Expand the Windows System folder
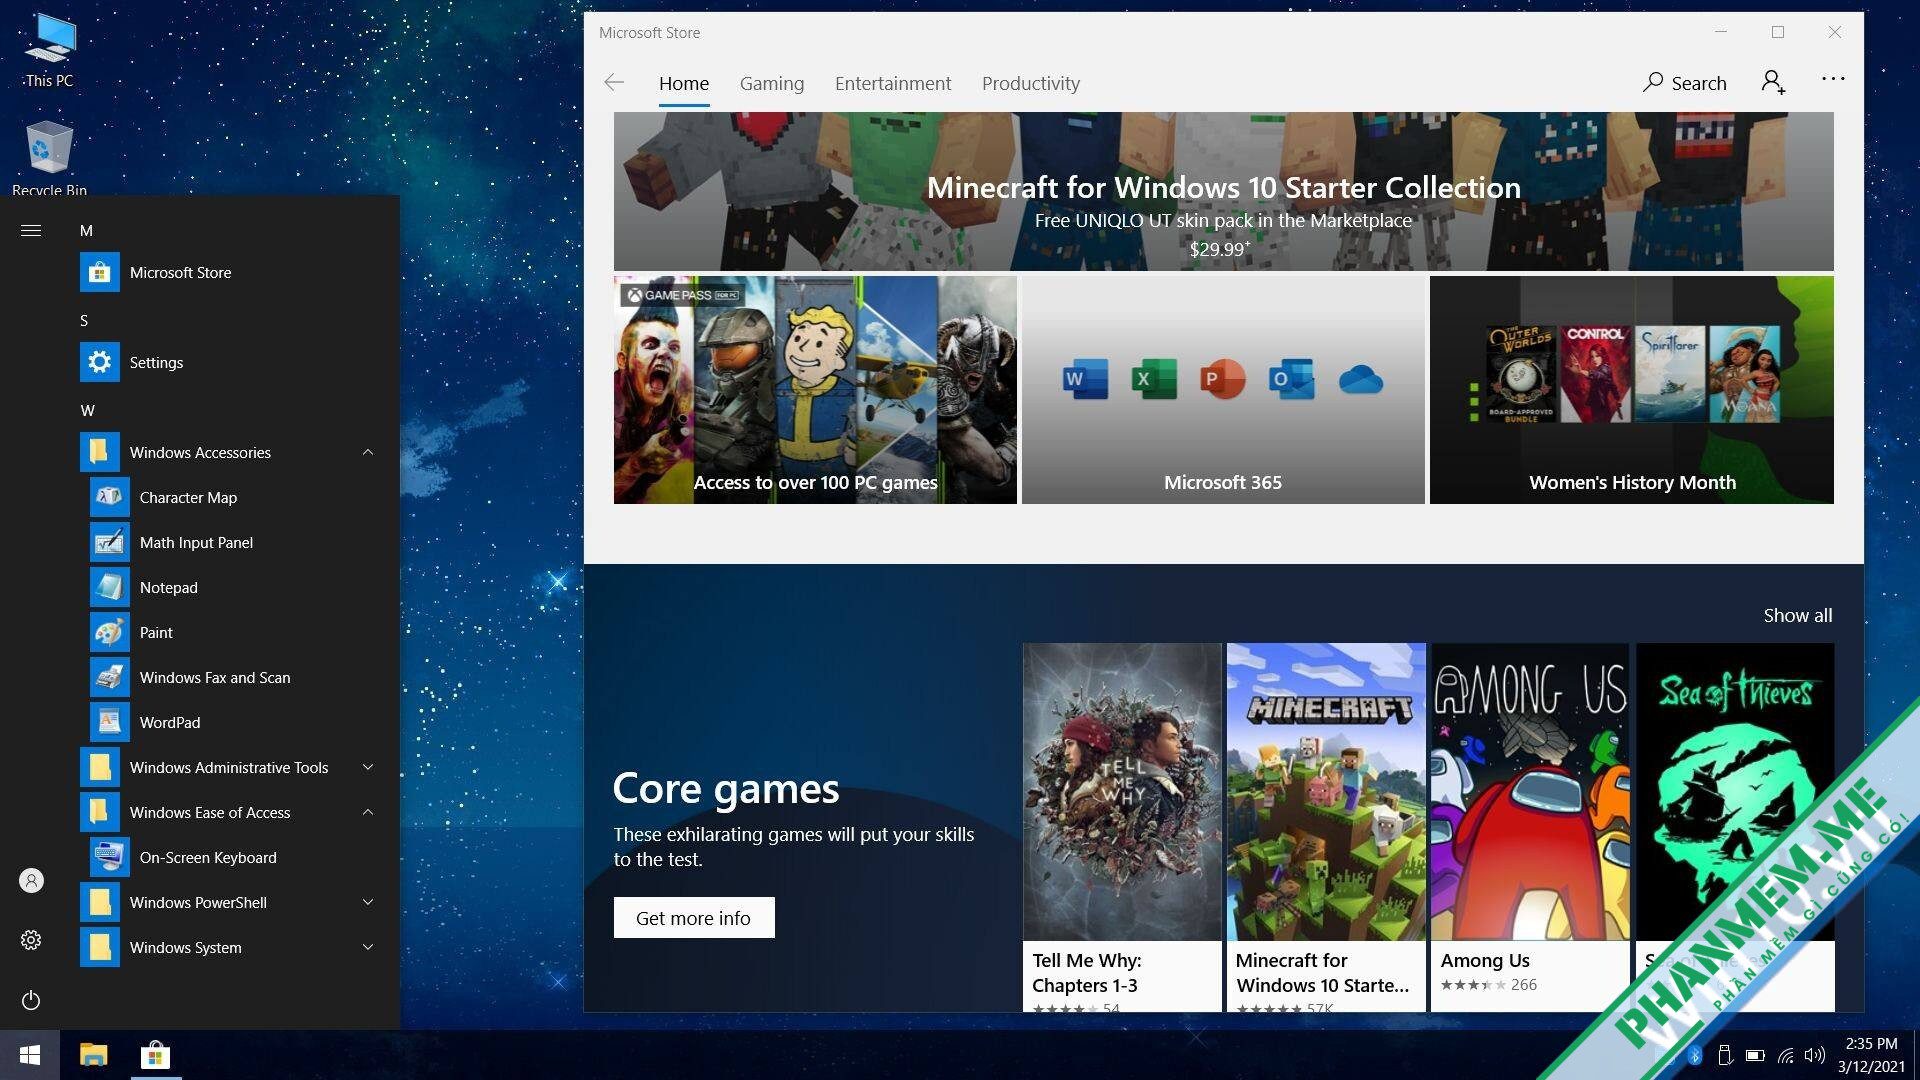The height and width of the screenshot is (1080, 1920). [368, 947]
